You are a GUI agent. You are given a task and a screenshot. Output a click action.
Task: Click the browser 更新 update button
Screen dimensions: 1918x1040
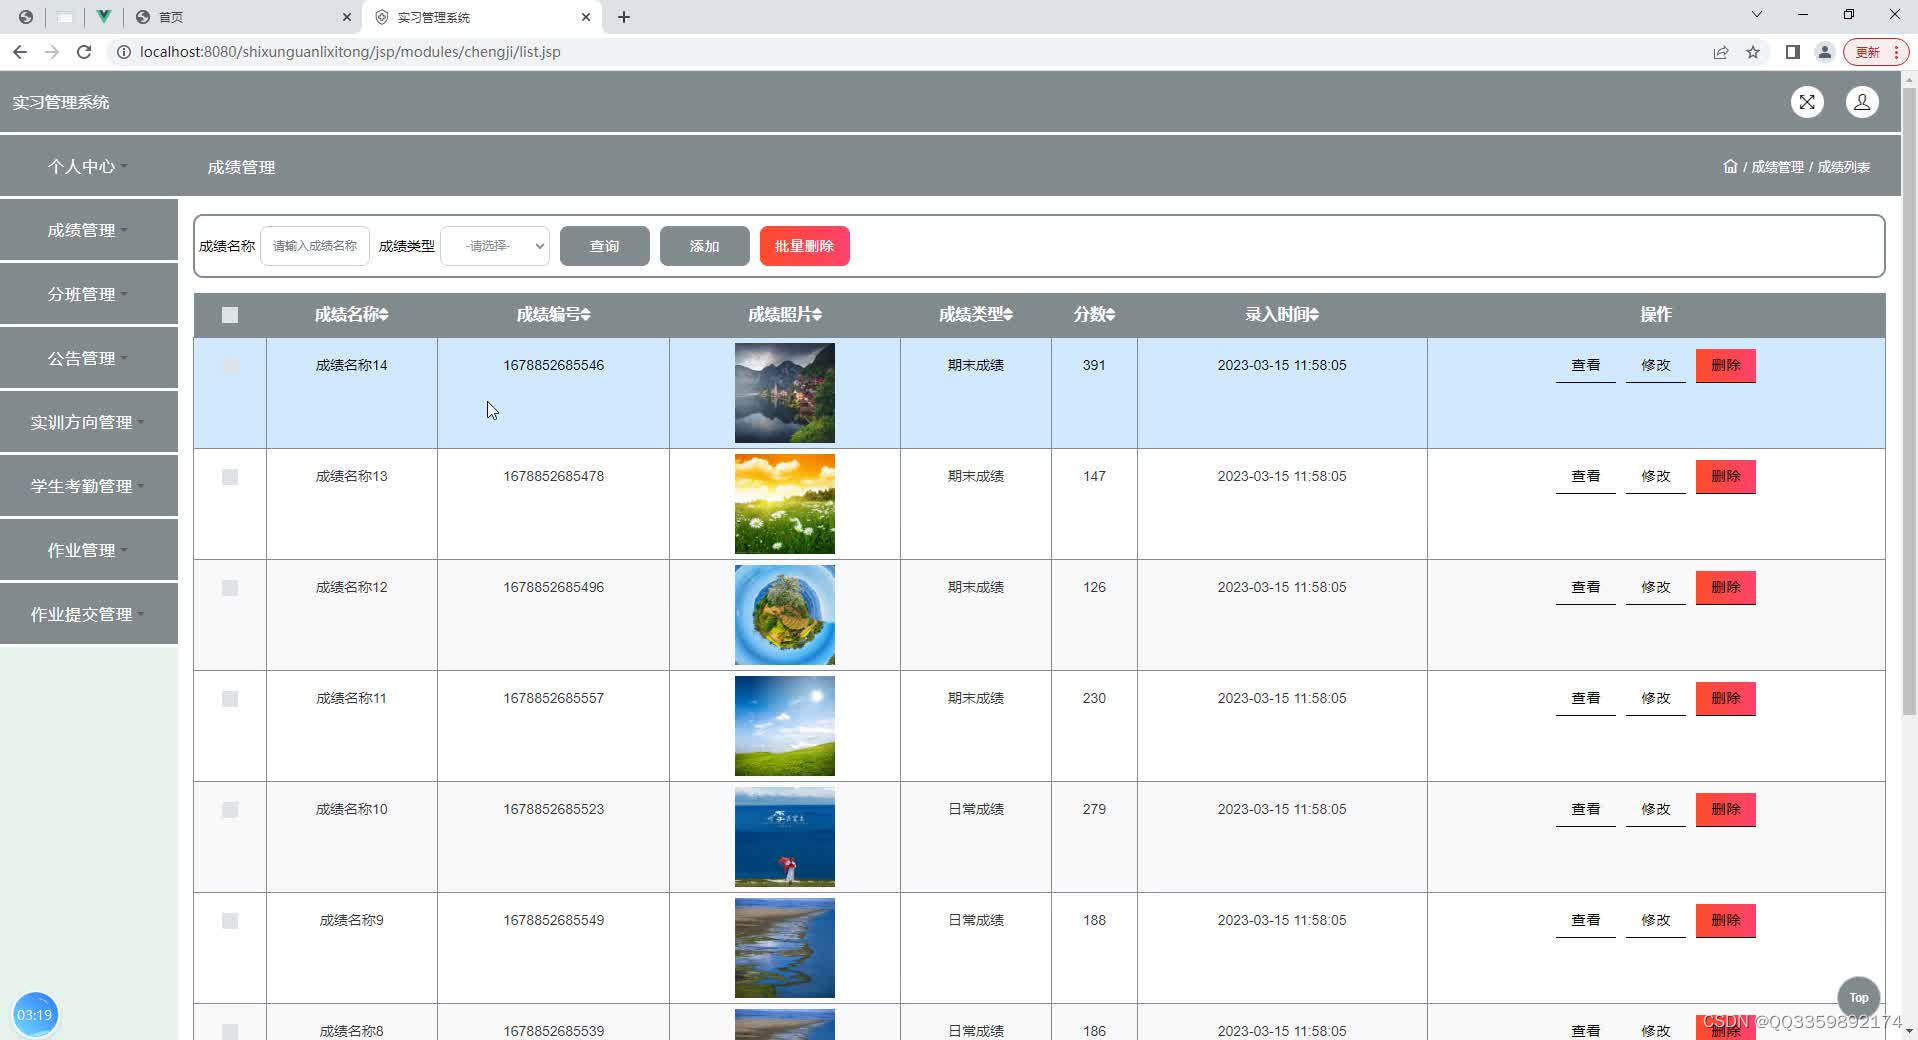click(1875, 52)
